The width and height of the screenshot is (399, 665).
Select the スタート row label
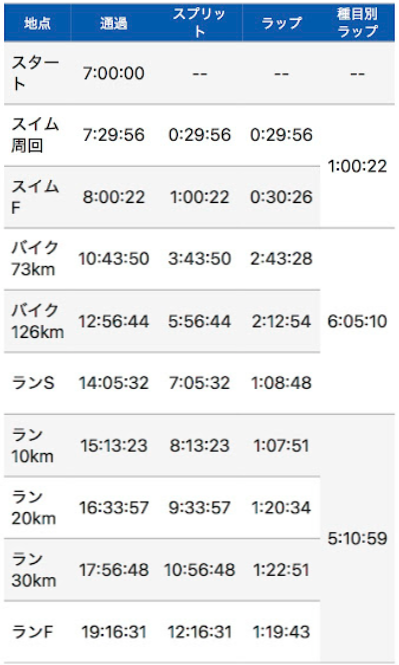(x=35, y=73)
